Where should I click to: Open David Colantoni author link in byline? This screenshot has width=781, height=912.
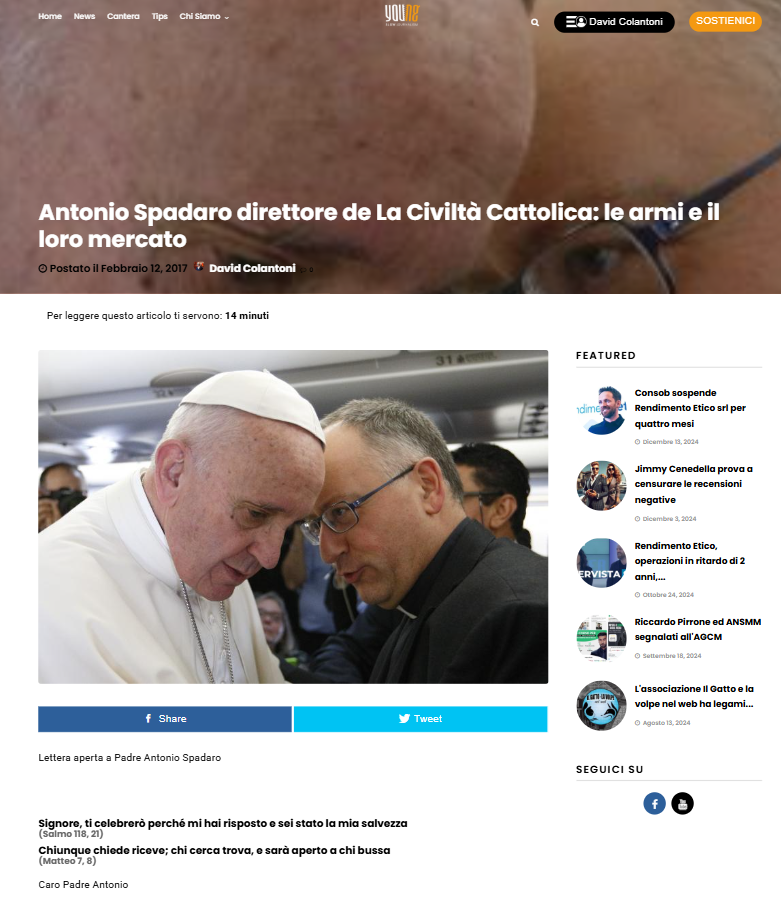(x=252, y=268)
